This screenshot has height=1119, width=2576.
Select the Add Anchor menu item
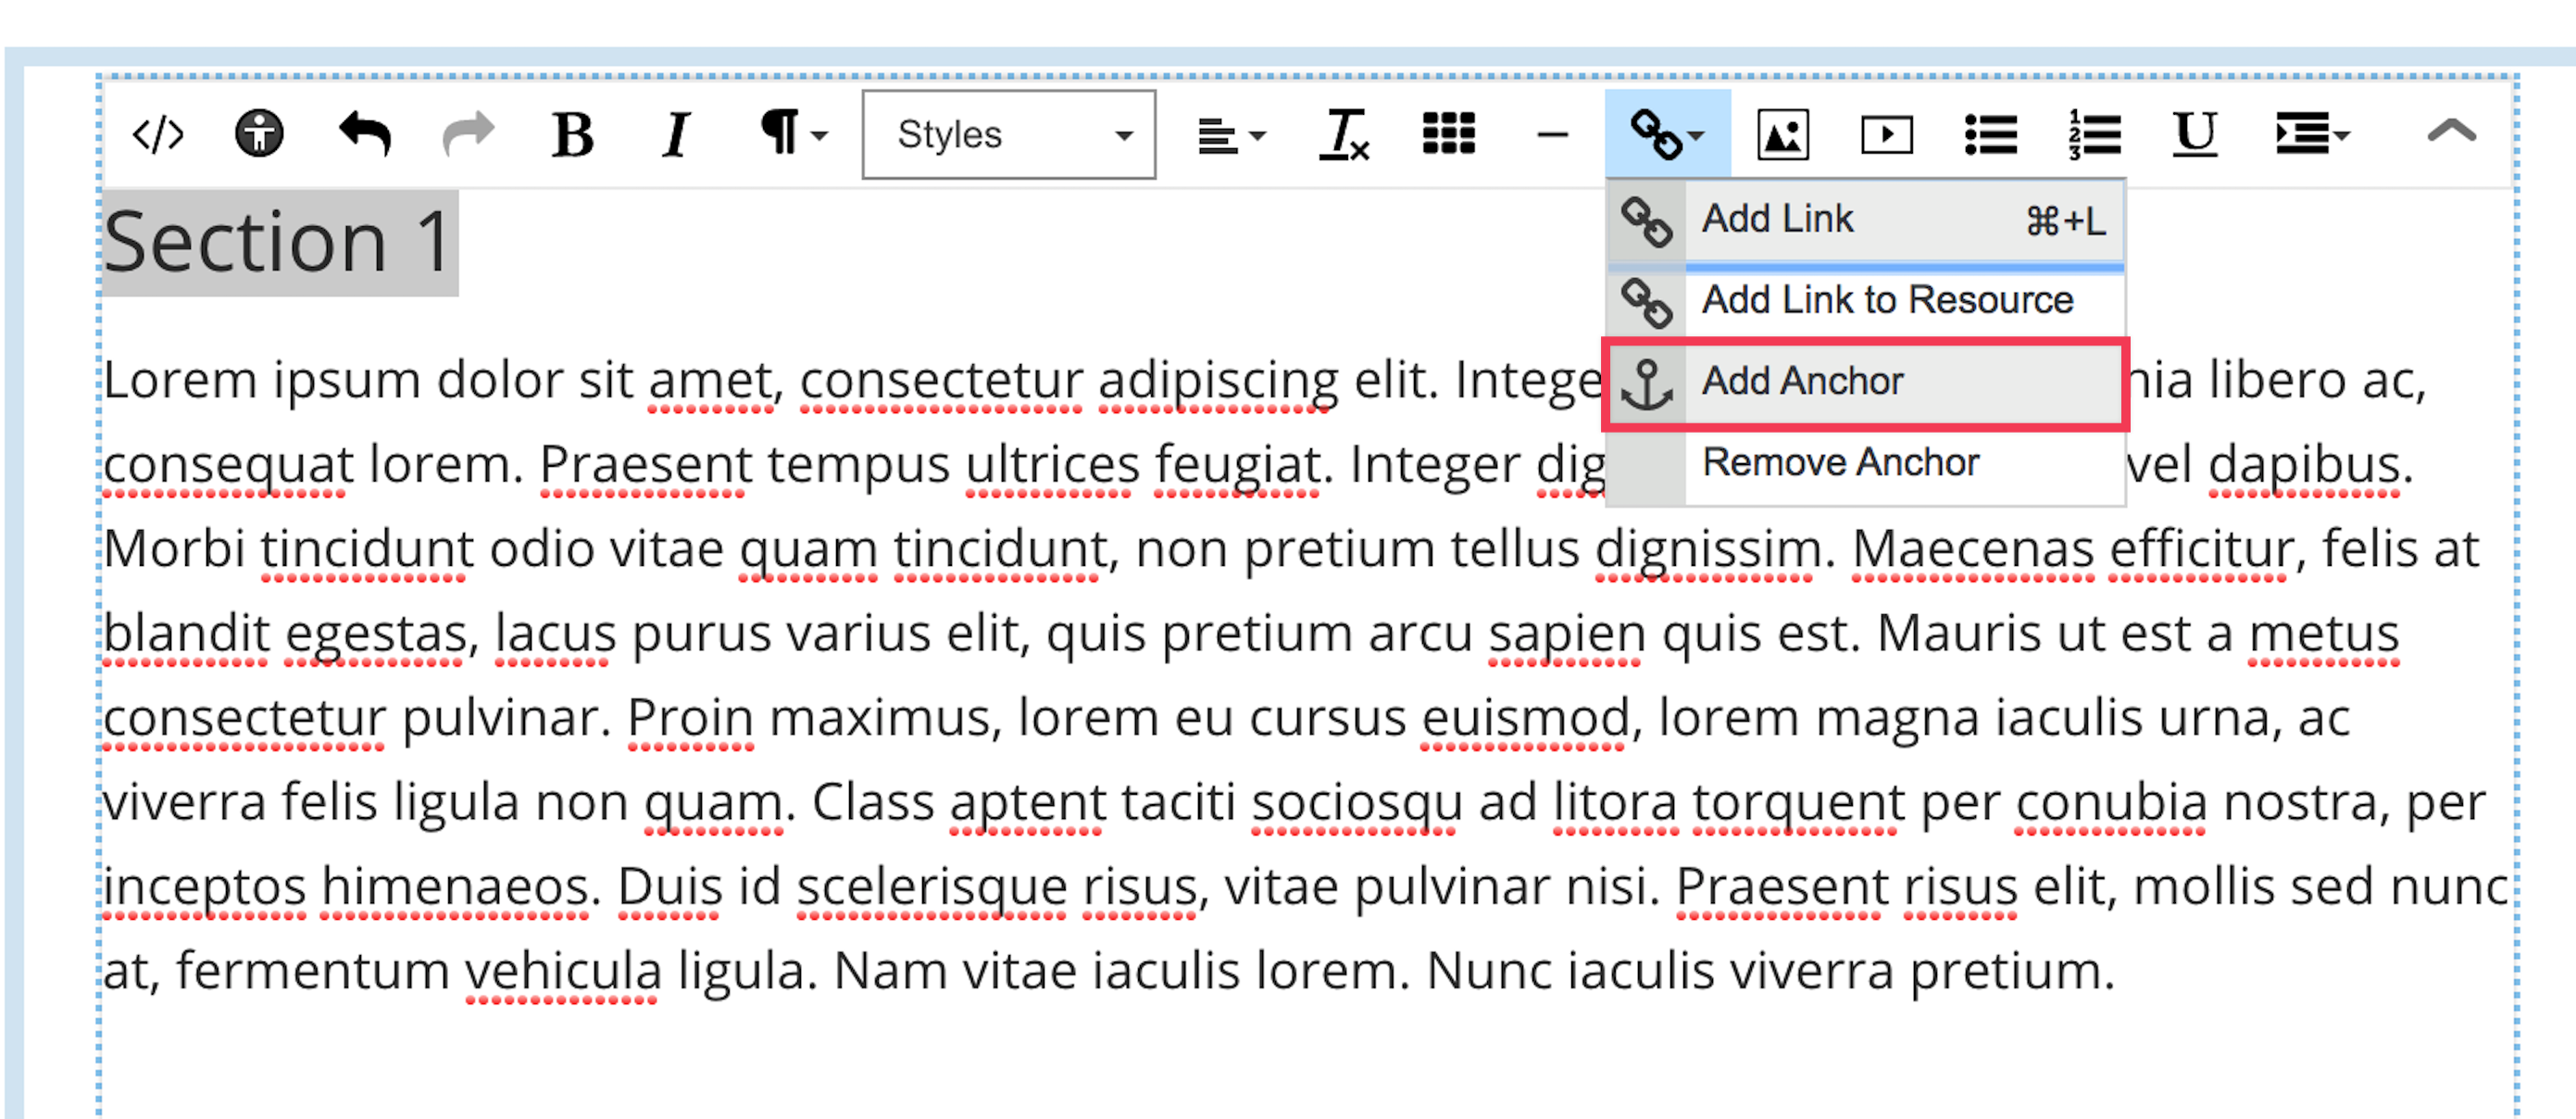point(1865,383)
